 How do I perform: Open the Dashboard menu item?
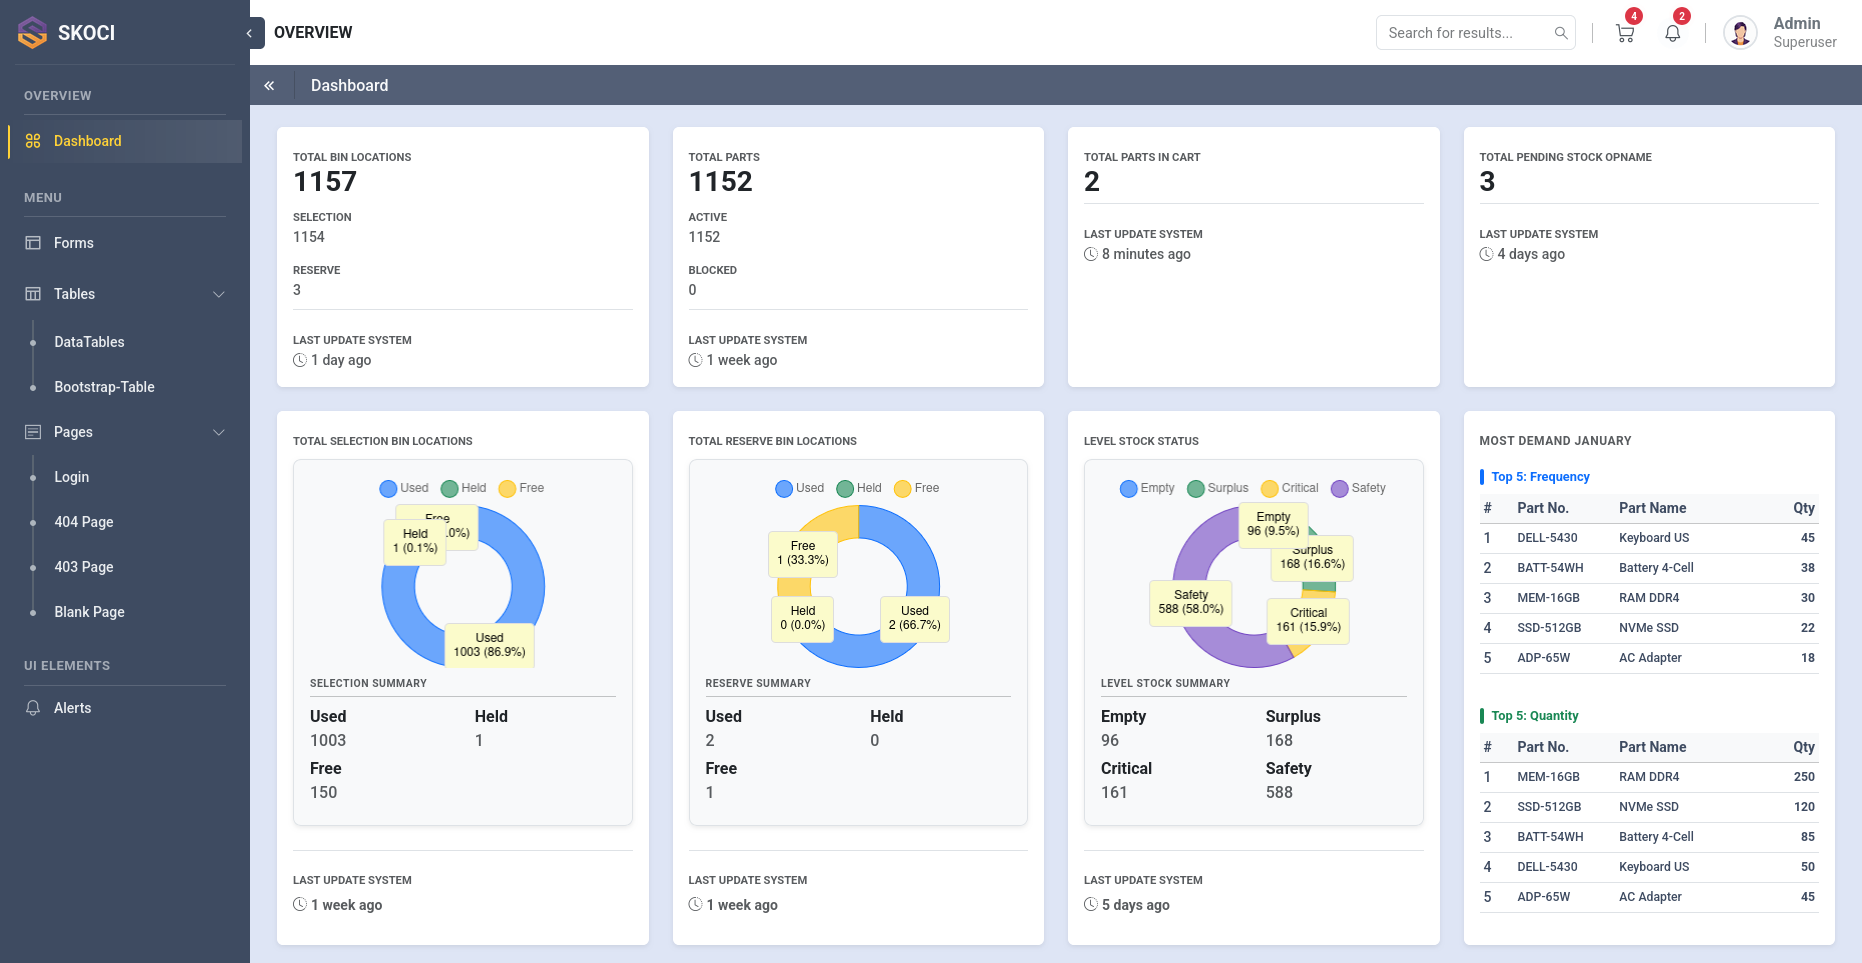point(87,141)
